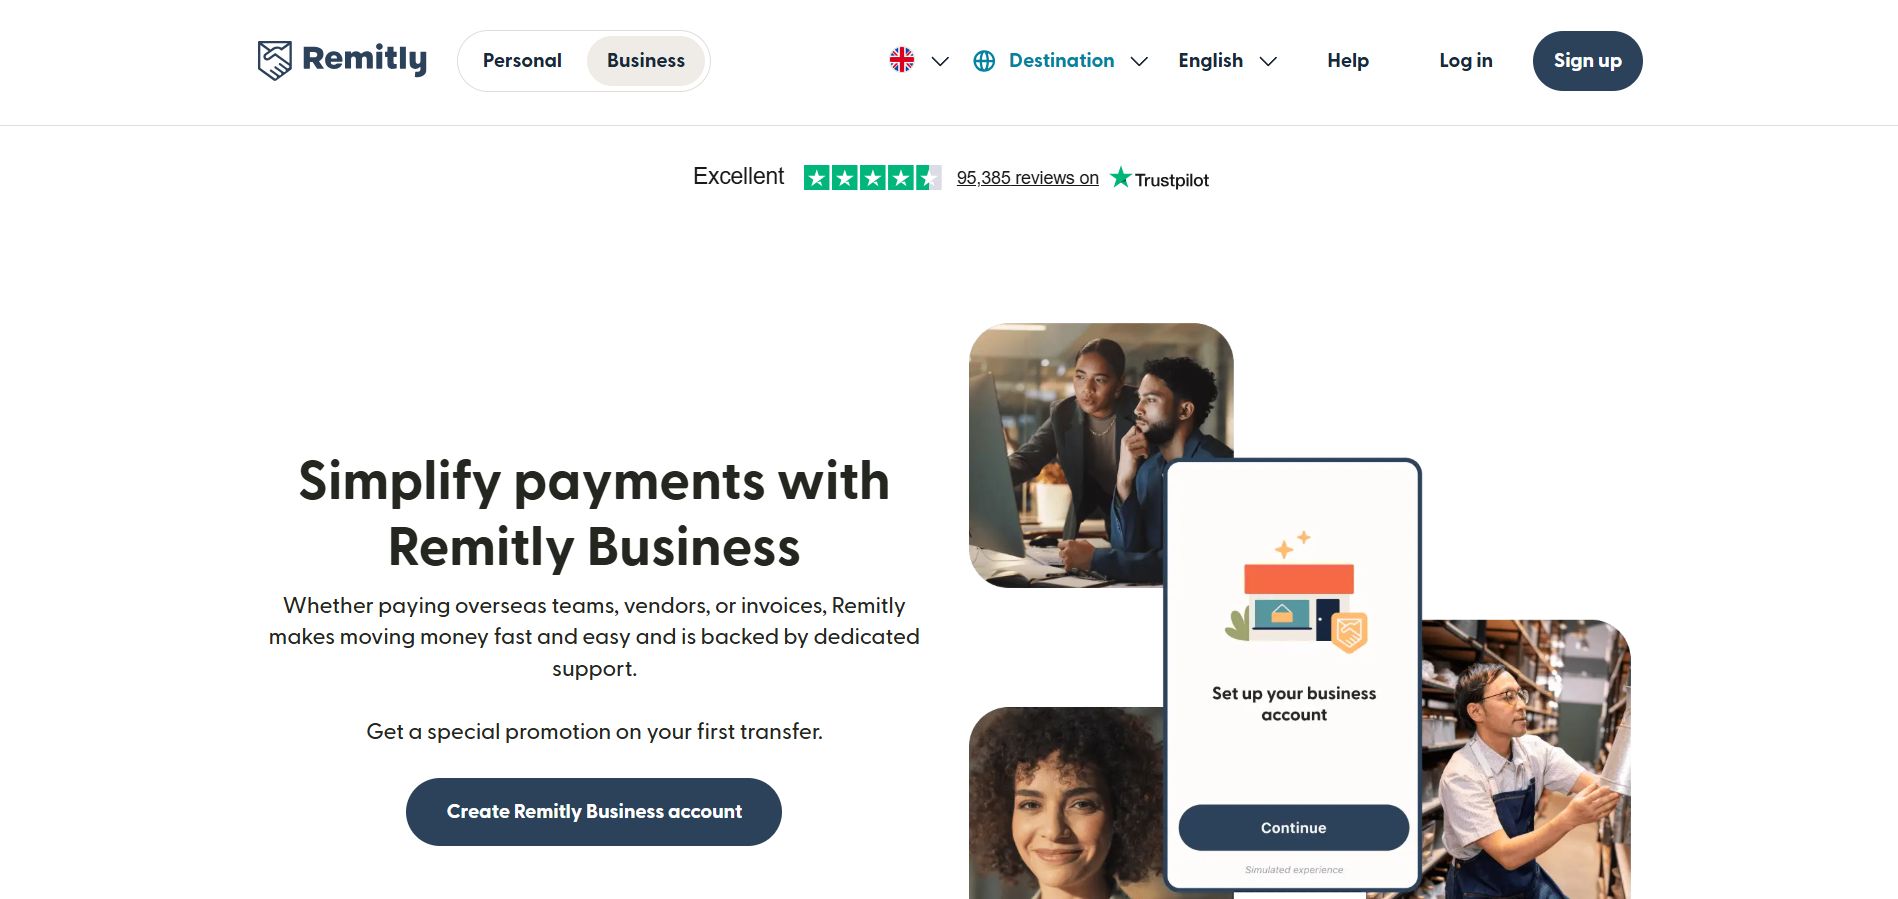1898x899 pixels.
Task: Click the Sign up button
Action: point(1588,61)
